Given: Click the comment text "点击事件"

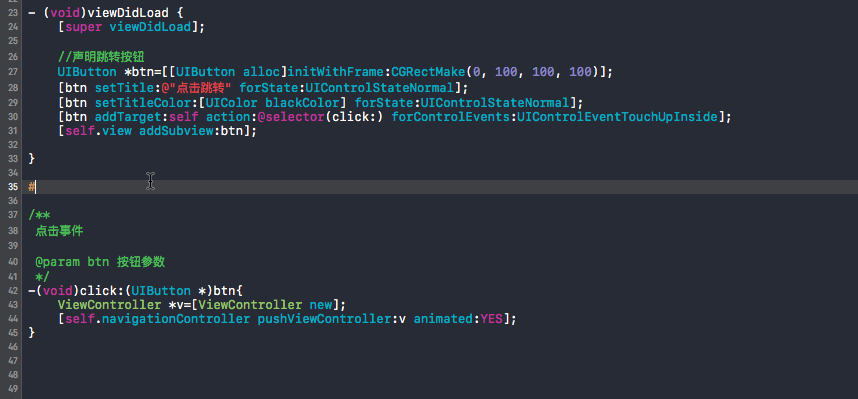Looking at the screenshot, I should [x=59, y=231].
